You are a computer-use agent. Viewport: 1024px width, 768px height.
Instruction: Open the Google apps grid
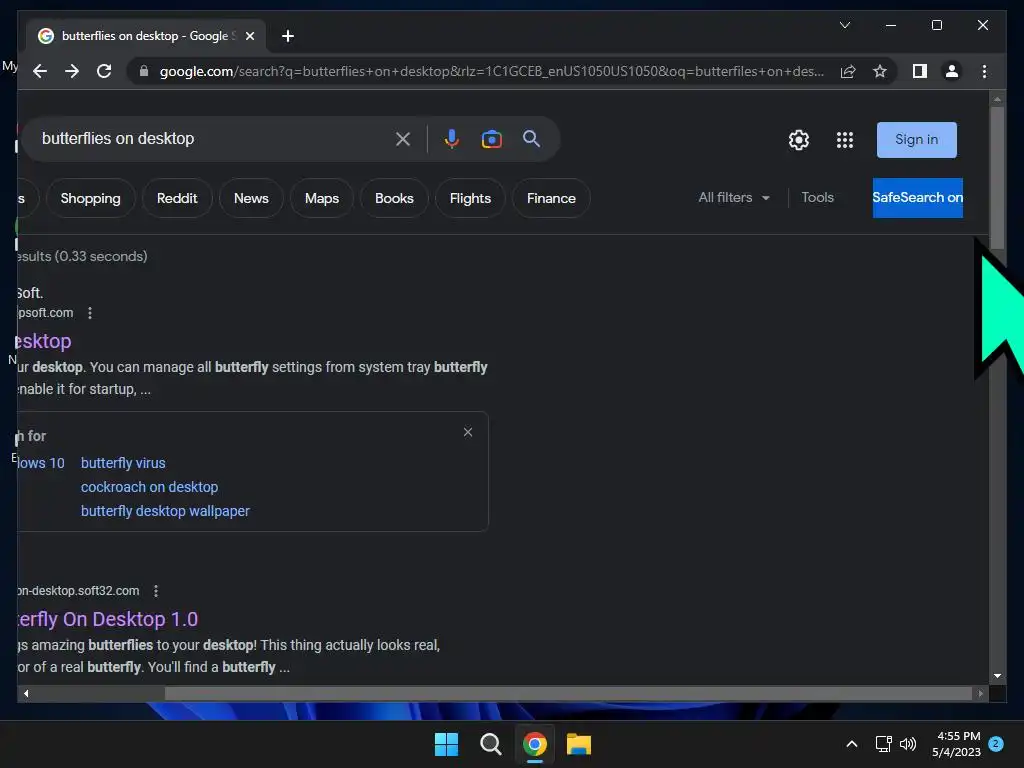(845, 140)
